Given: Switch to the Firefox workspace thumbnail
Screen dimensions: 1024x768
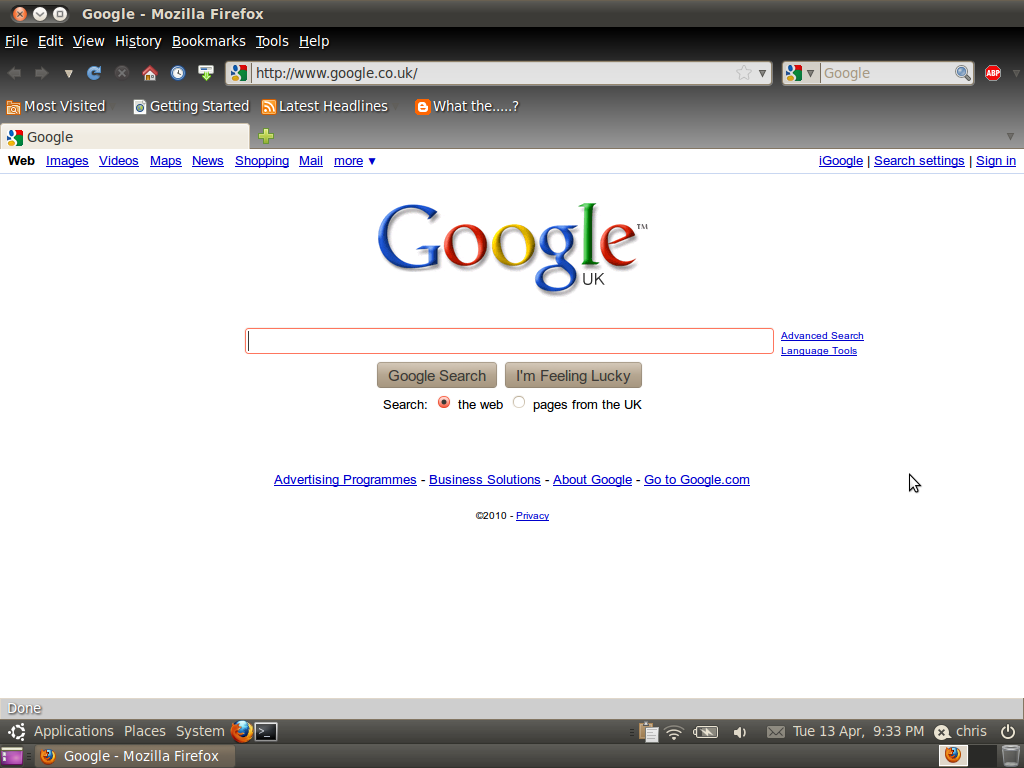Looking at the screenshot, I should click(x=953, y=756).
